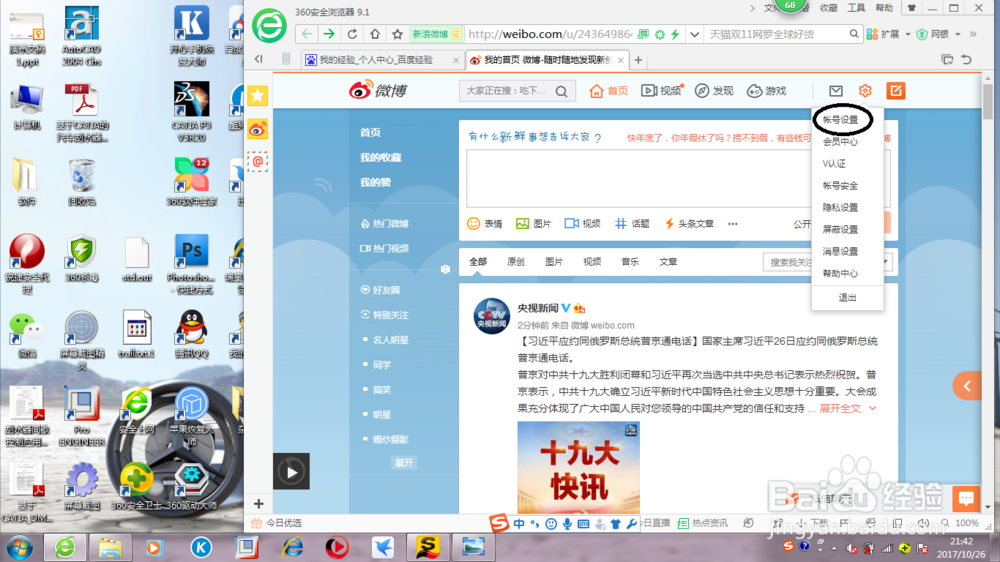Open address bar history dropdown arrow
Screen dimensions: 1000x562
695,34
